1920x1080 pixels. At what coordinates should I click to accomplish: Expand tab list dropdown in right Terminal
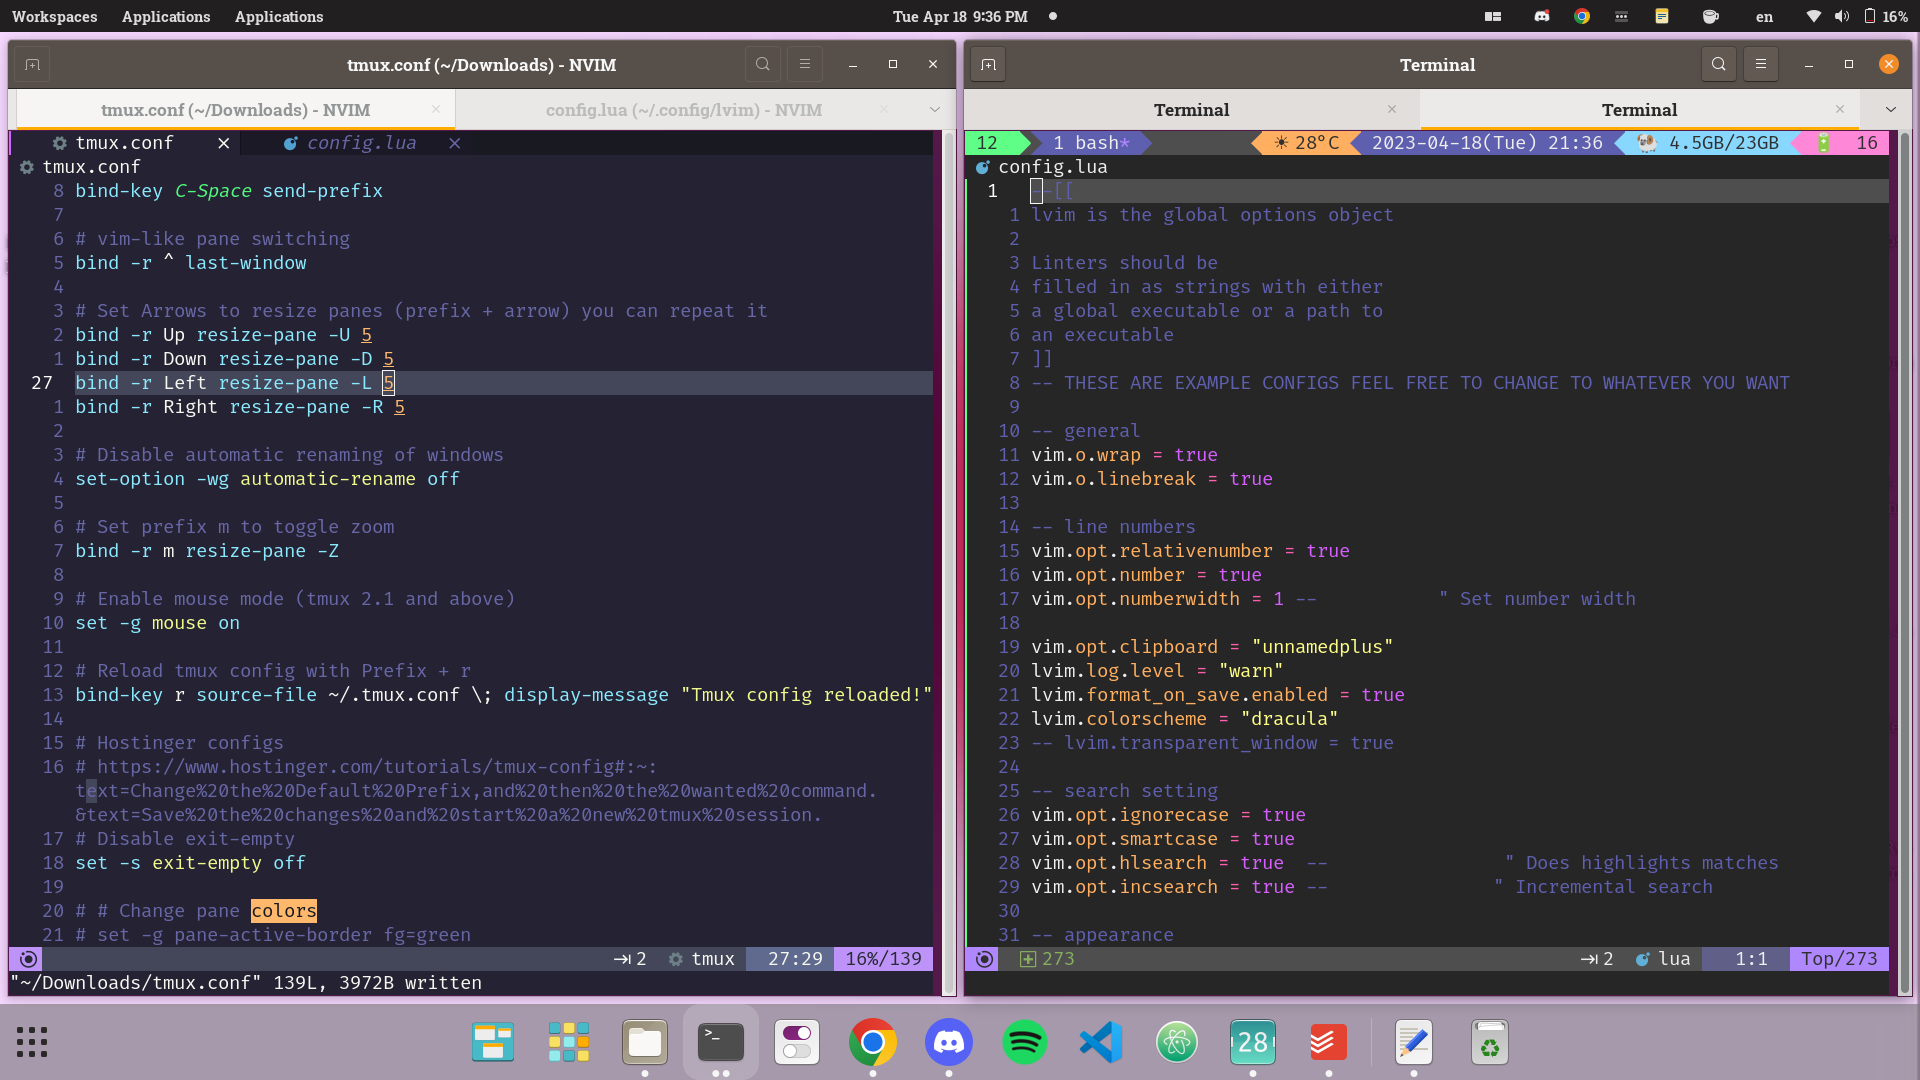pyautogui.click(x=1891, y=109)
